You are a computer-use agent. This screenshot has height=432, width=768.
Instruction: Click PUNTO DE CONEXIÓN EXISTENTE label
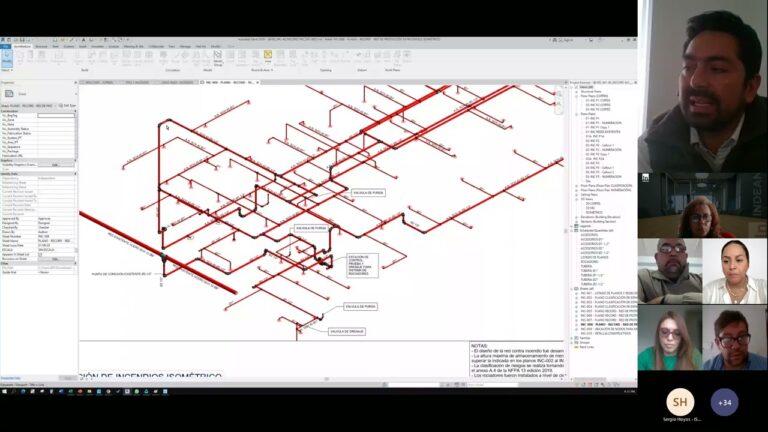tap(121, 274)
